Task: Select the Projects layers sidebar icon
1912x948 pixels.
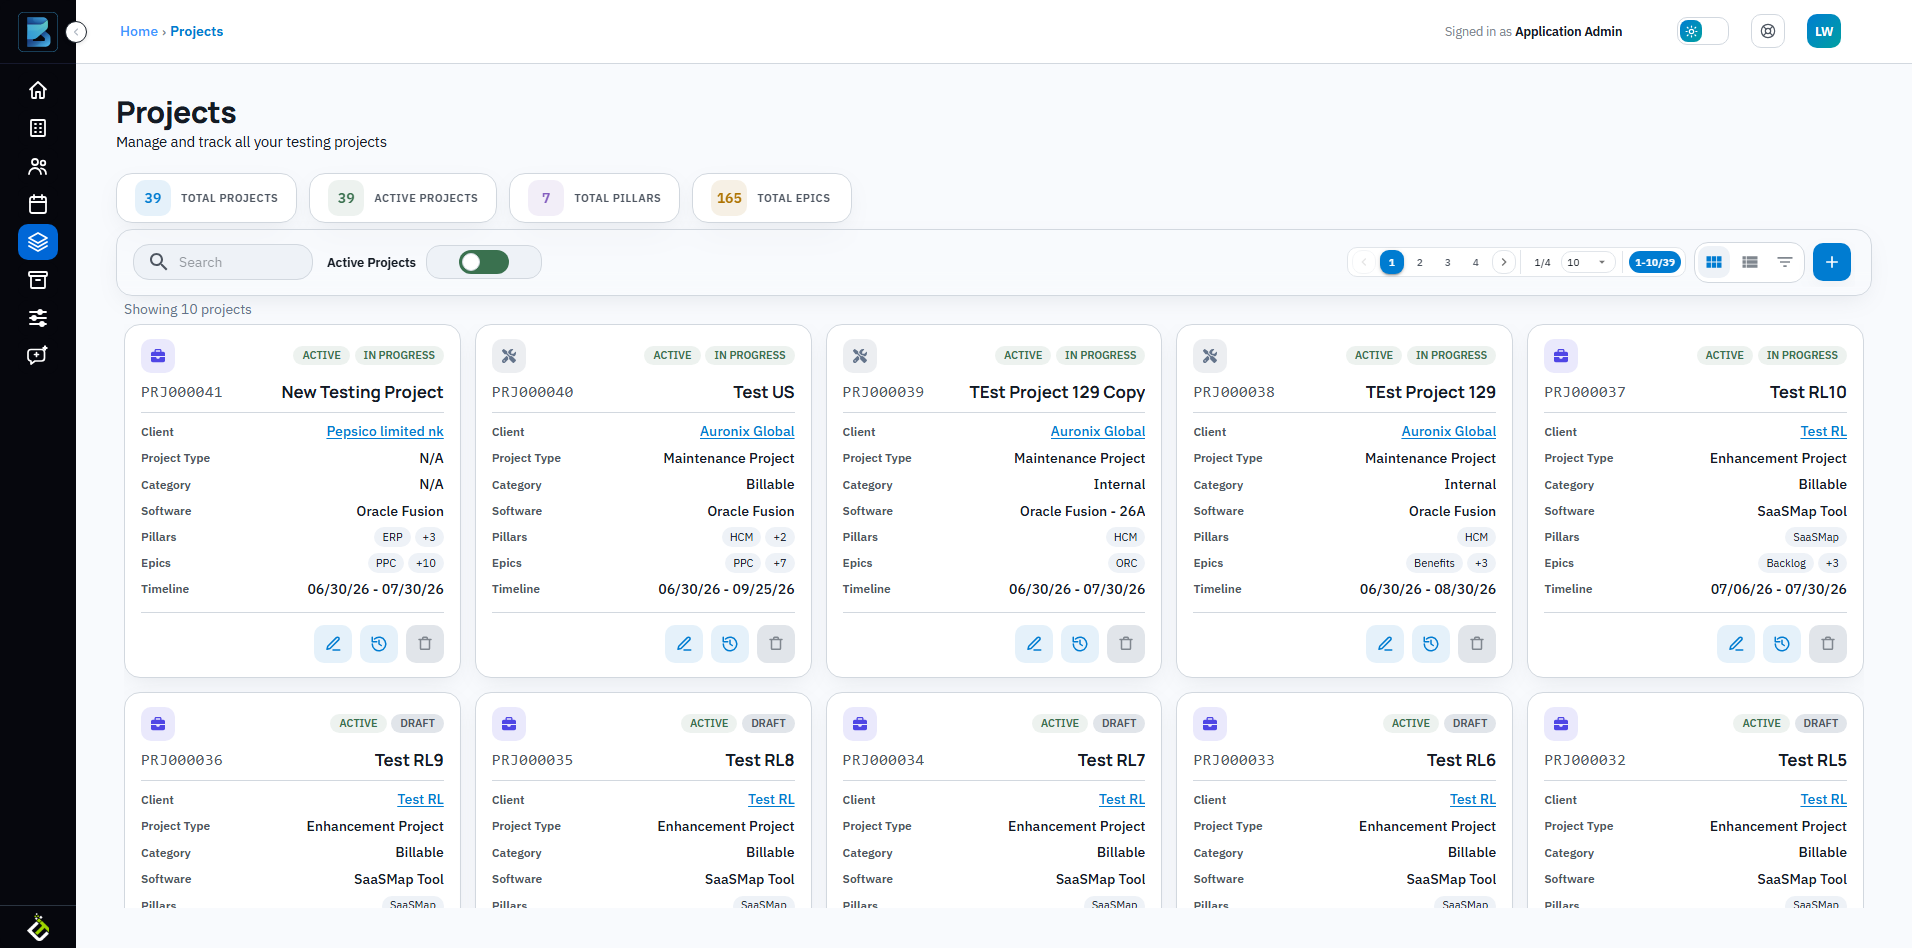Action: (x=38, y=242)
